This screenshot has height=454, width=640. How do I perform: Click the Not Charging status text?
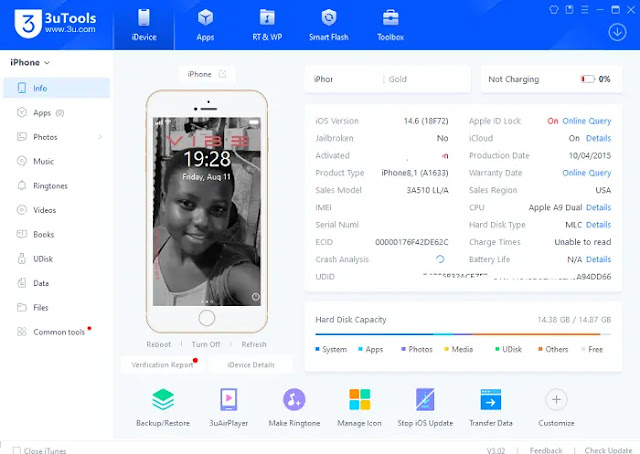coord(513,79)
